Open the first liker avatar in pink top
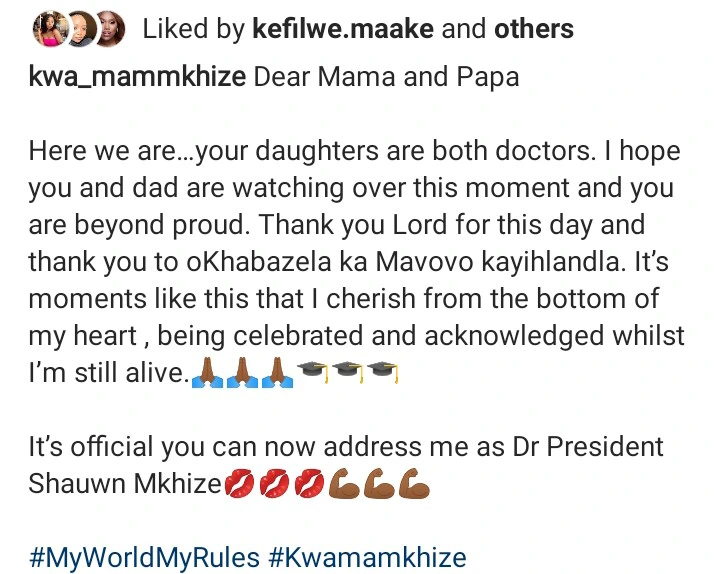Image resolution: width=720 pixels, height=574 pixels. point(51,29)
